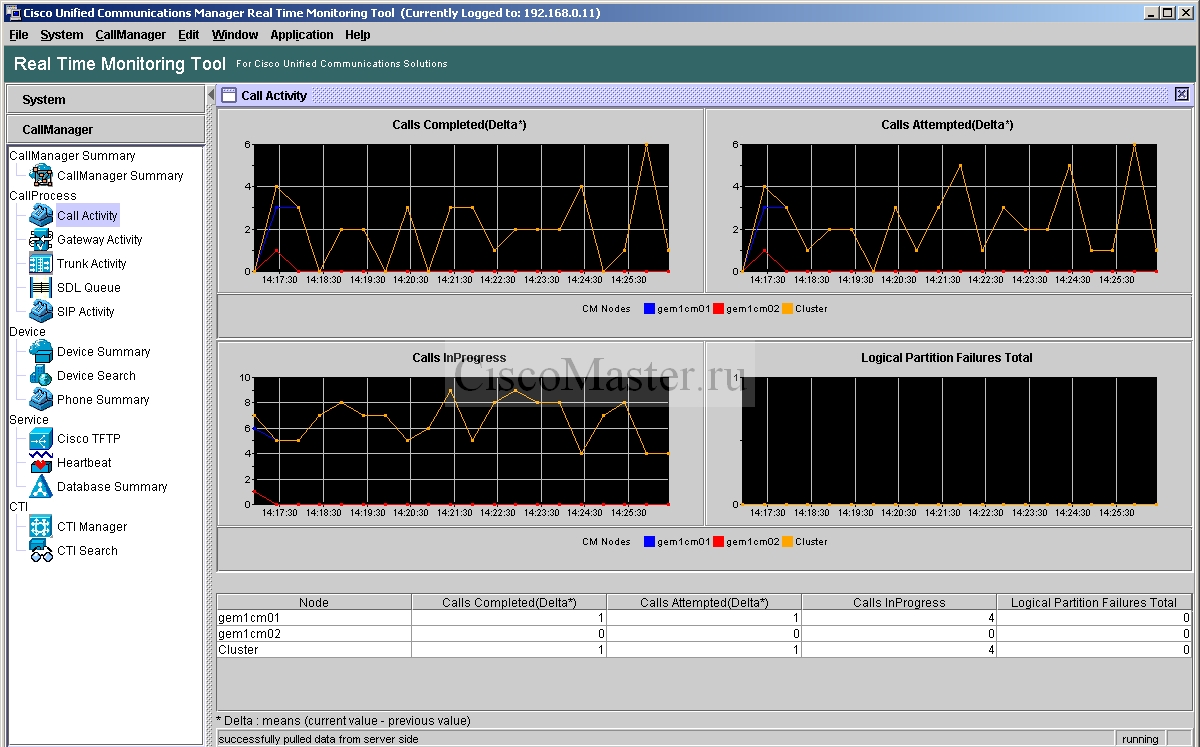Click the running status indicator
This screenshot has width=1200, height=747.
[1140, 739]
